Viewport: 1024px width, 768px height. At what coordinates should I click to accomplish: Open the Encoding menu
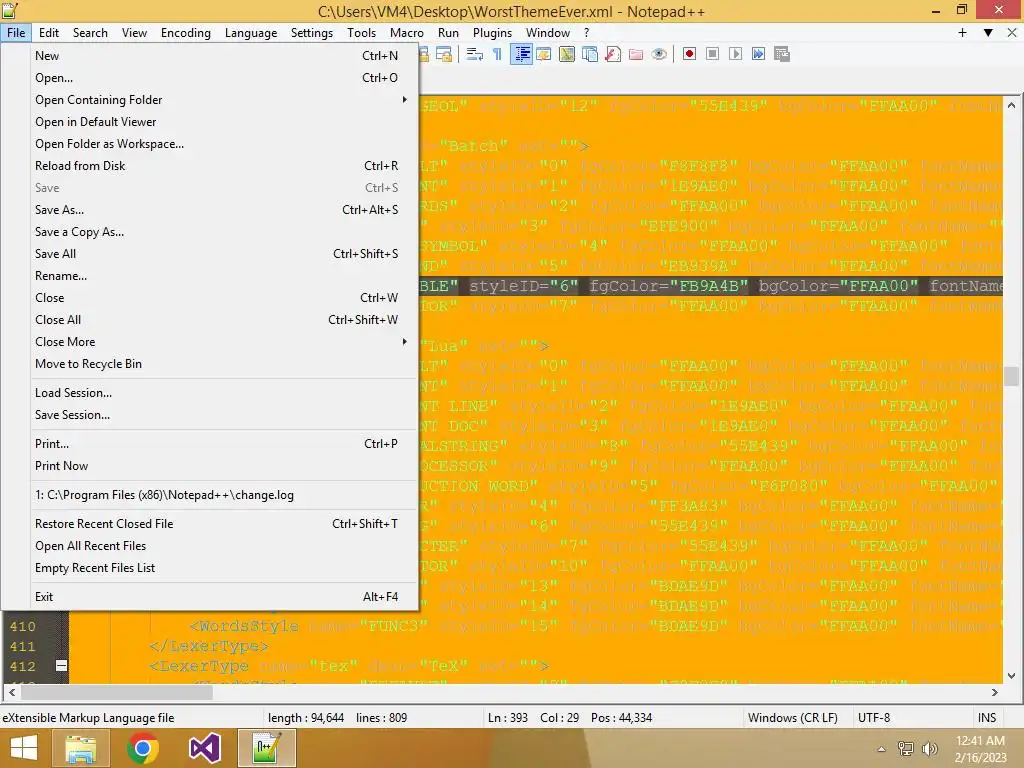point(186,33)
